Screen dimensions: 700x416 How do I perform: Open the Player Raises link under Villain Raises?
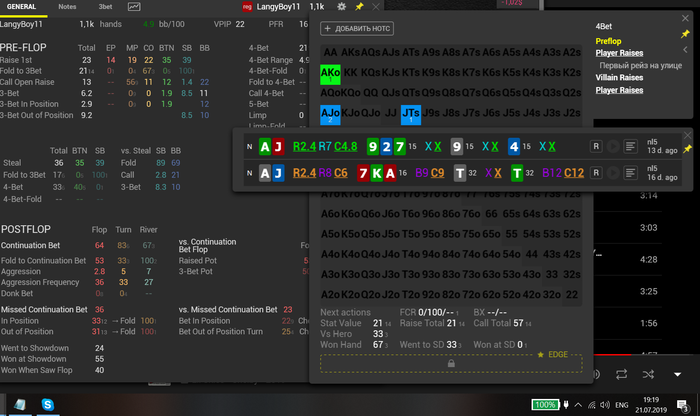tap(619, 90)
